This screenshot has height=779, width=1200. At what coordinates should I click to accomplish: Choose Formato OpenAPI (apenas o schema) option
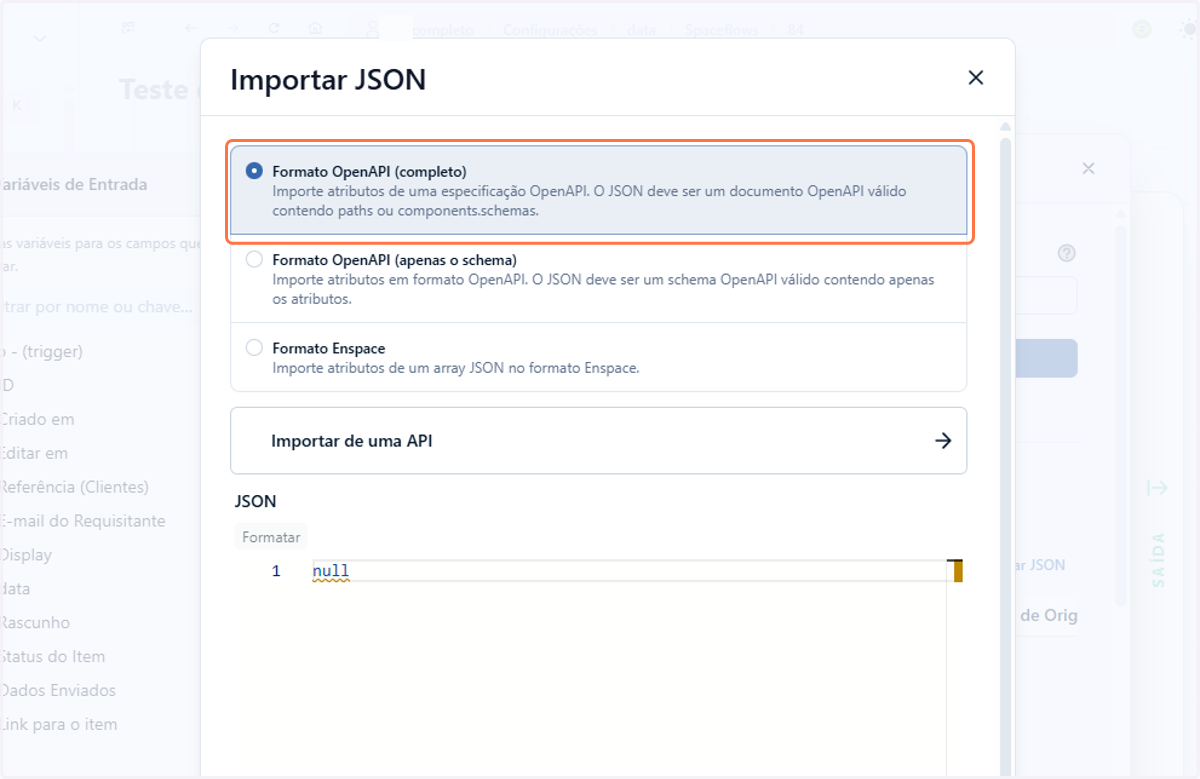click(x=254, y=260)
